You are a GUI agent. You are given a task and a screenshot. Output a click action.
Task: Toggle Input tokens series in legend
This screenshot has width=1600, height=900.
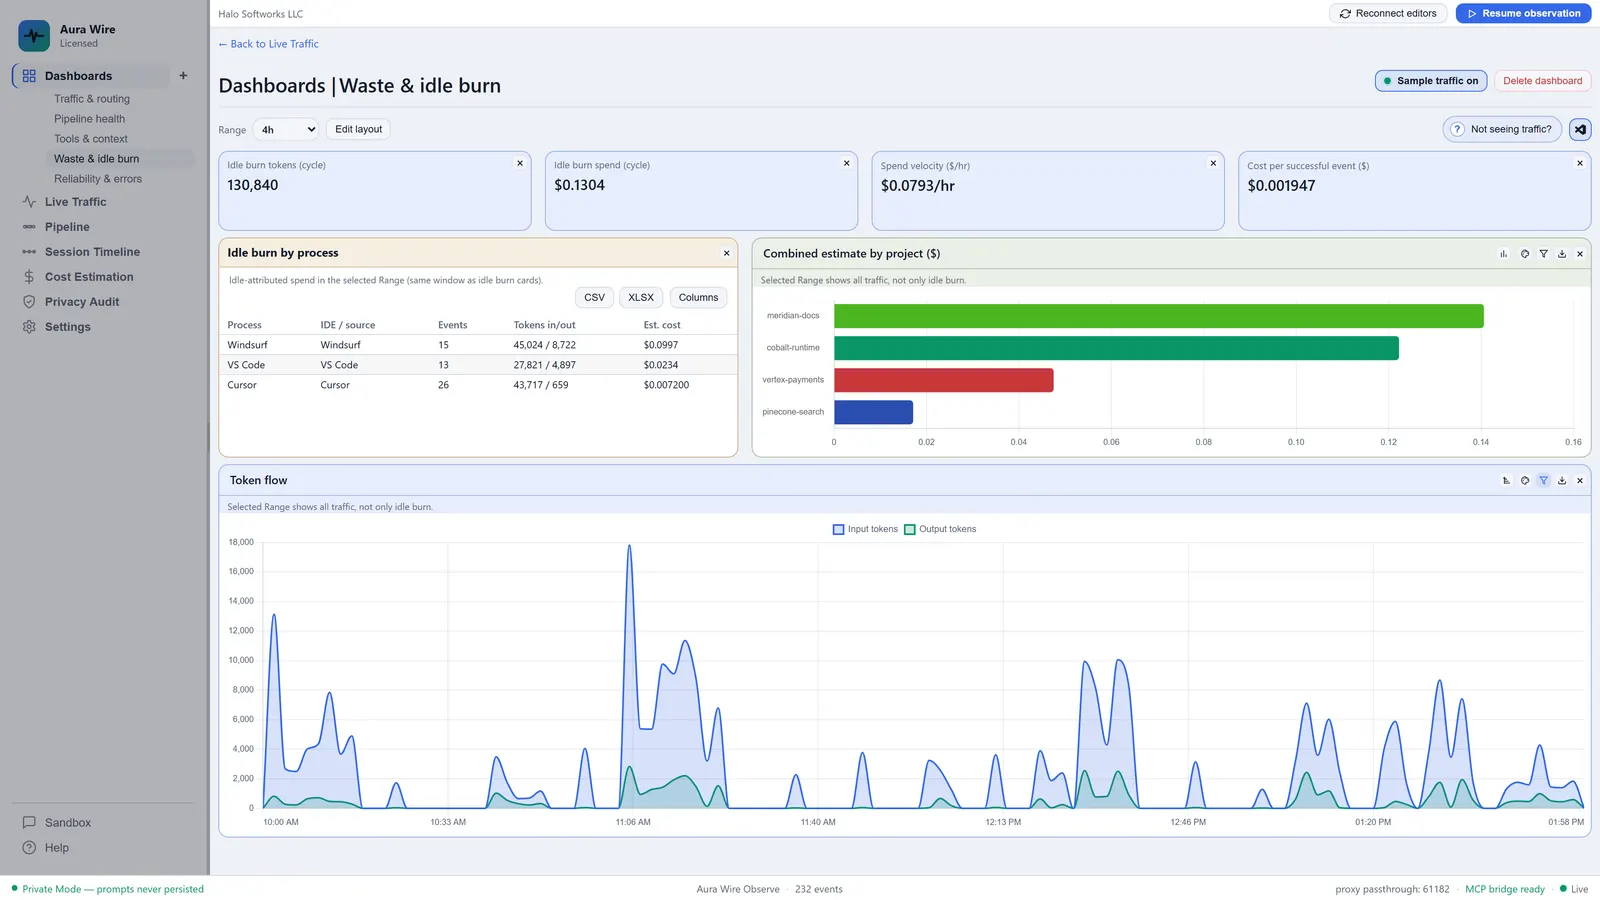tap(865, 529)
